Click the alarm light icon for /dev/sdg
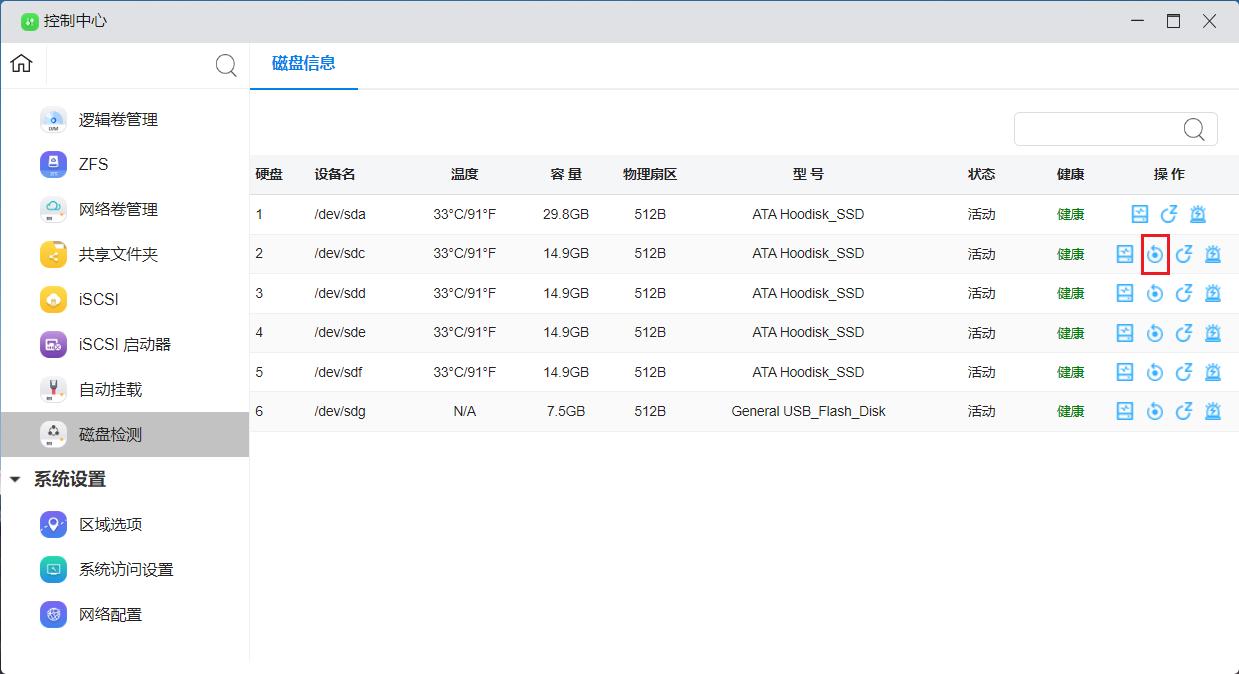 click(x=1213, y=411)
